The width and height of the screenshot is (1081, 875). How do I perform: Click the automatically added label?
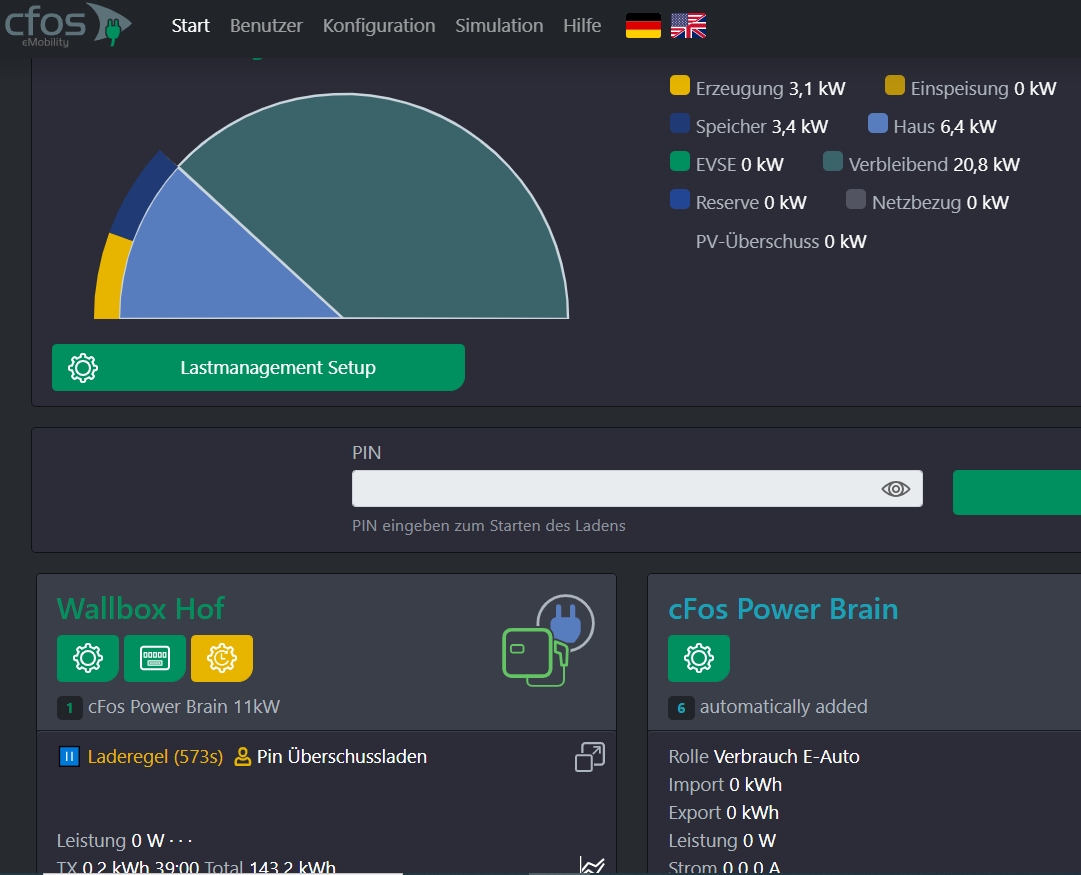pyautogui.click(x=784, y=707)
